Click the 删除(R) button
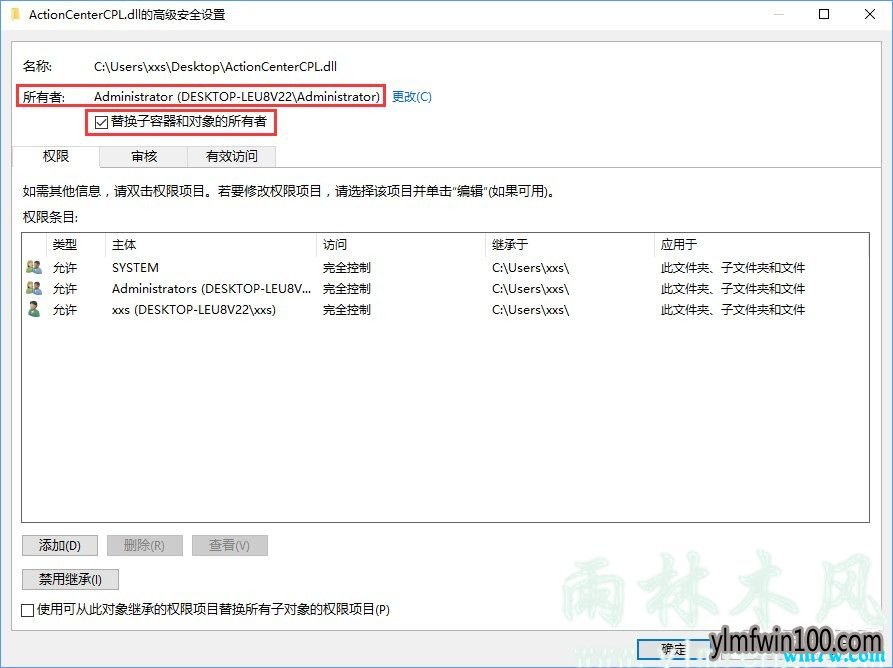Image resolution: width=893 pixels, height=668 pixels. 145,546
